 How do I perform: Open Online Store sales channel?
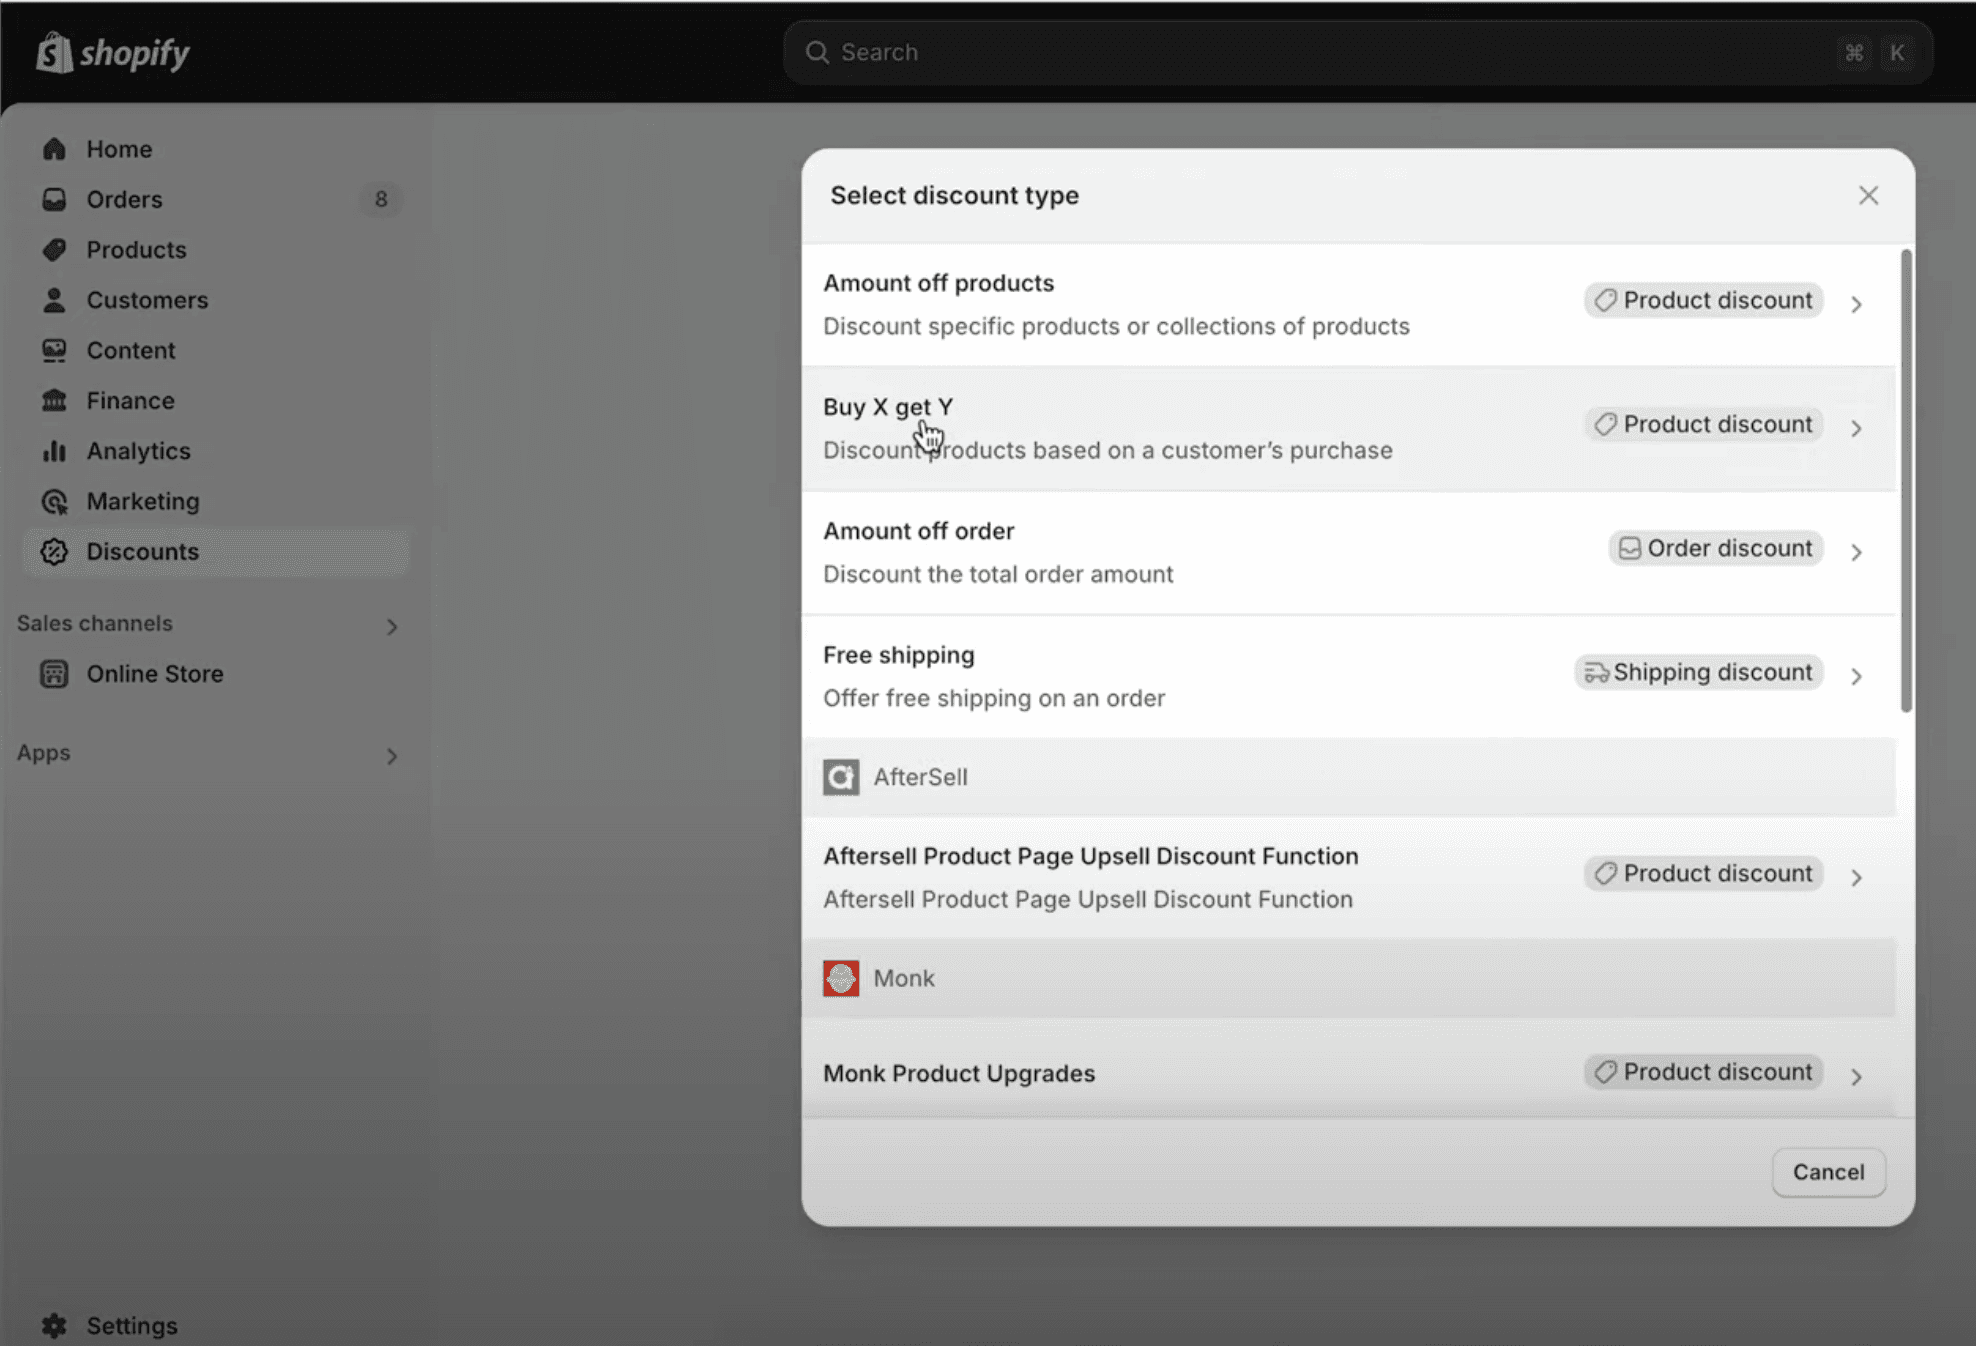point(216,674)
